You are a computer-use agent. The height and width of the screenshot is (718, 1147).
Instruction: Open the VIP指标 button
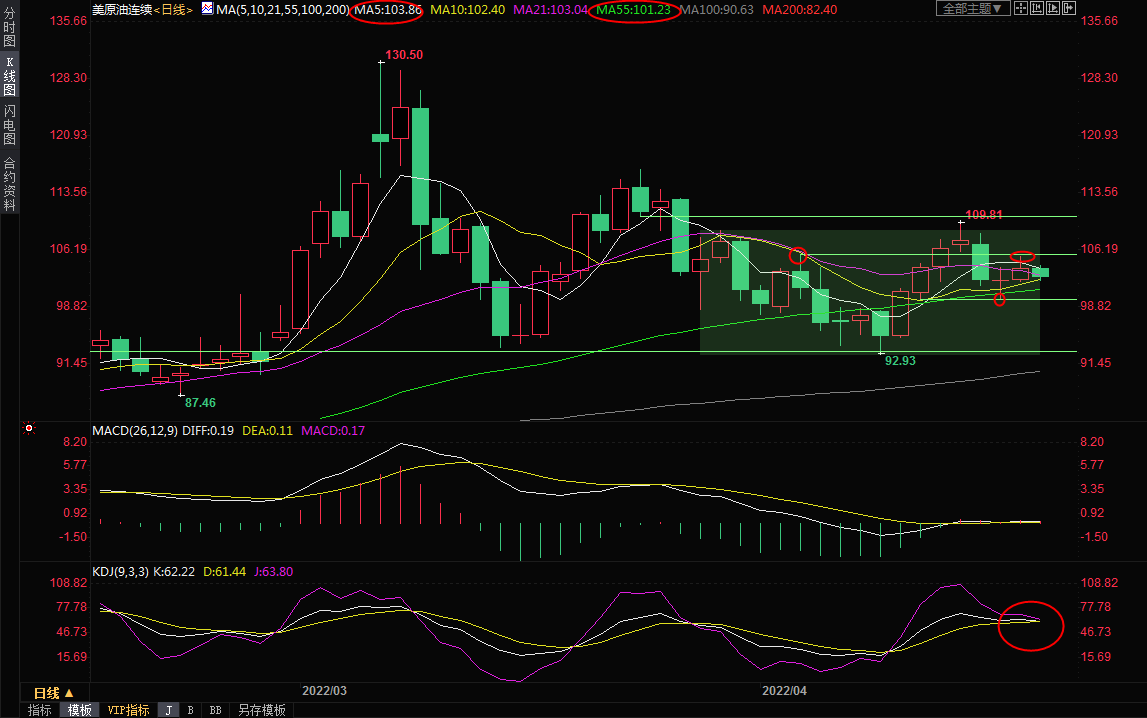click(x=128, y=710)
